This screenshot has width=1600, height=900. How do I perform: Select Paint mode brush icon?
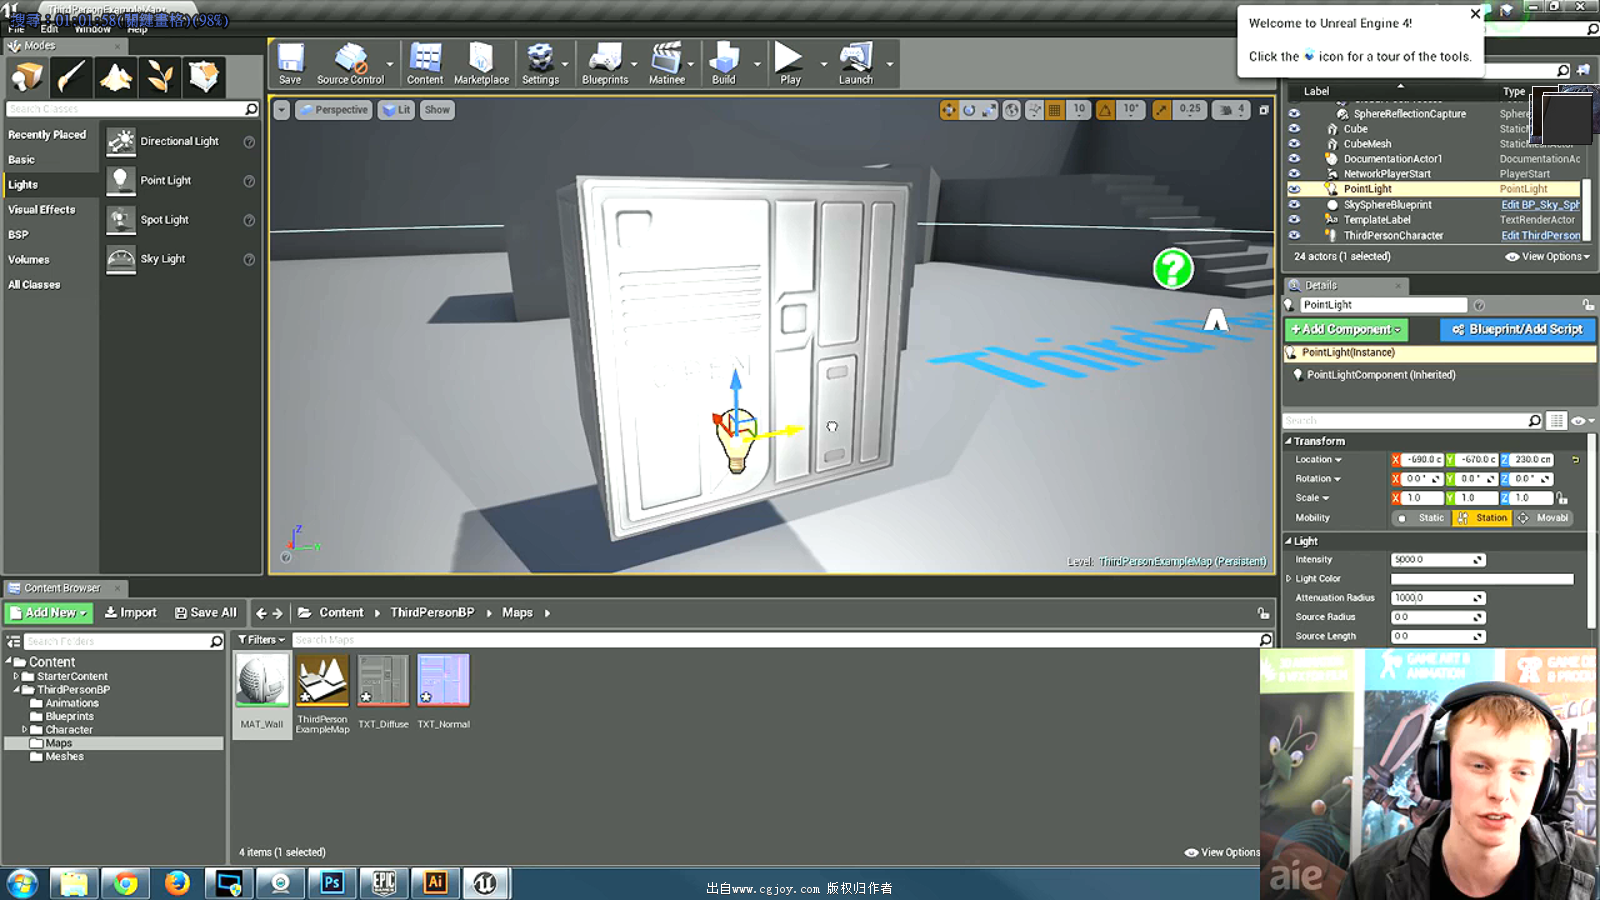pyautogui.click(x=71, y=76)
